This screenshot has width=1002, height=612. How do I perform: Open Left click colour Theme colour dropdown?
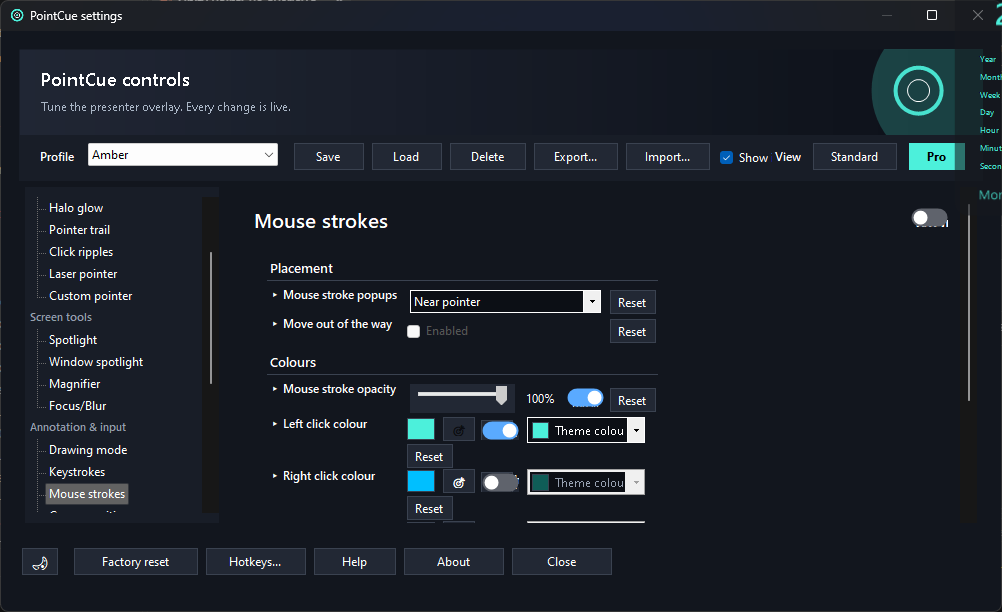click(585, 431)
